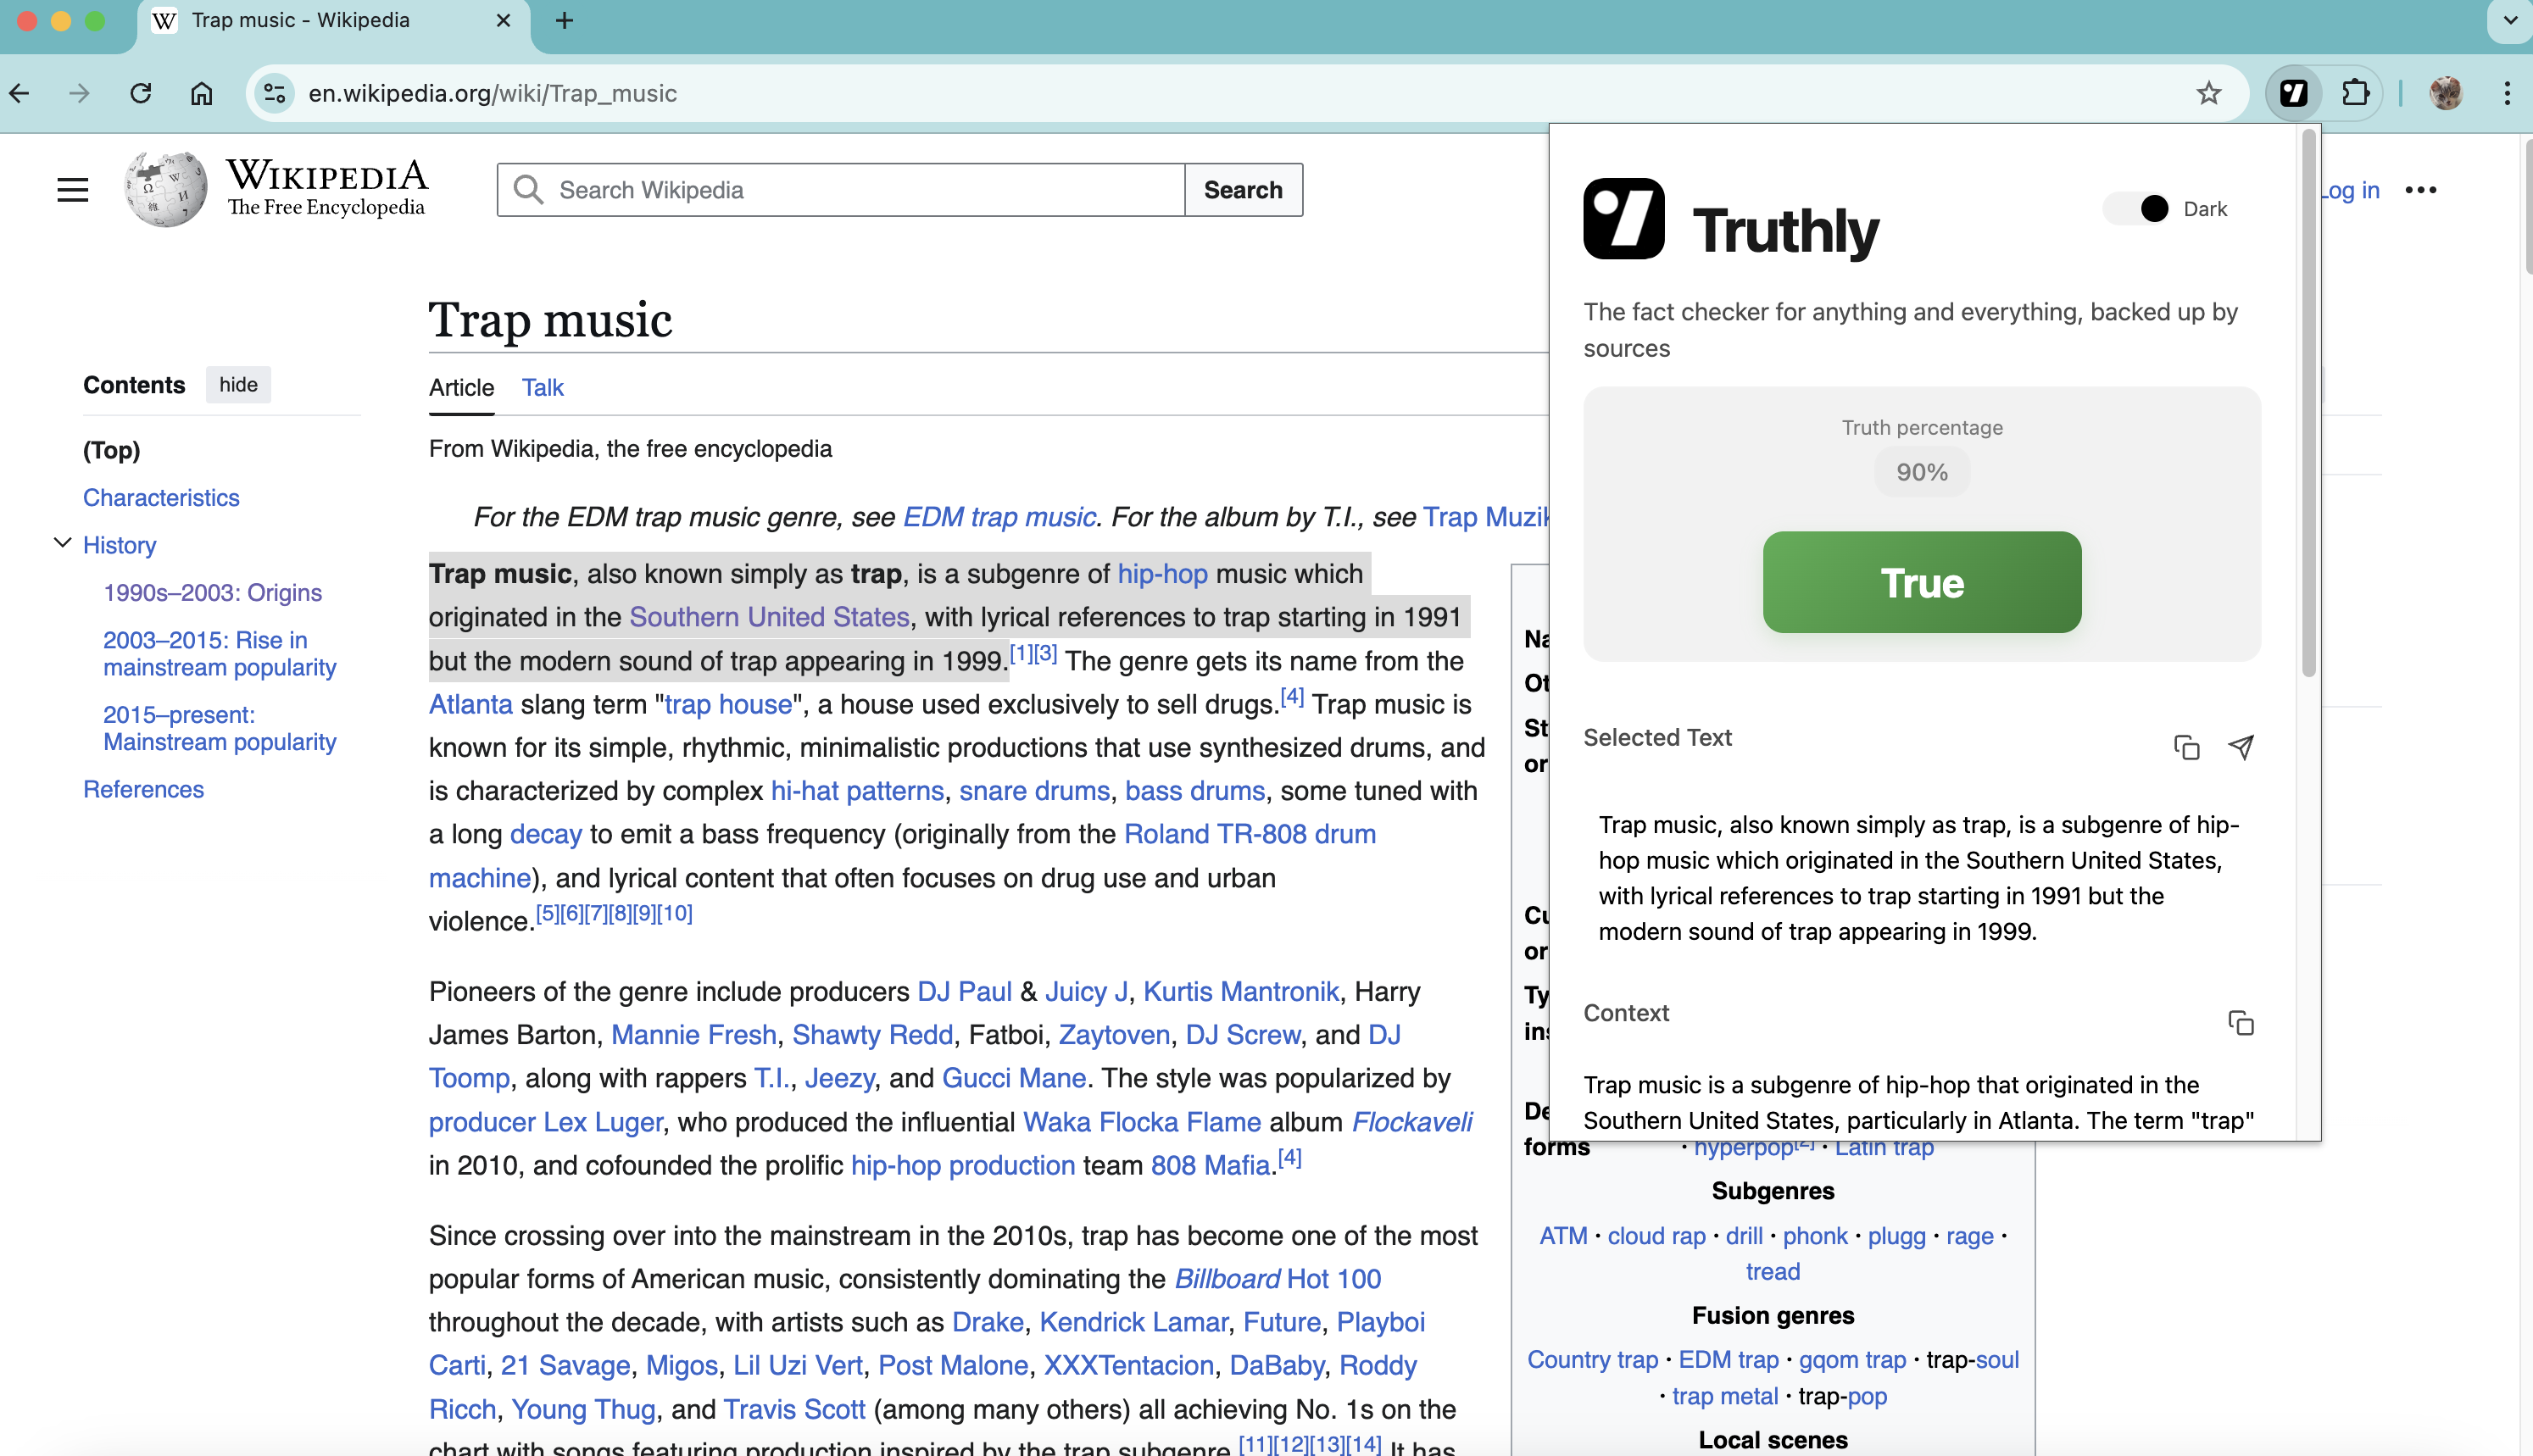Copy the Selected Text with copy icon
Screen dimensions: 2533x1456
point(2186,747)
